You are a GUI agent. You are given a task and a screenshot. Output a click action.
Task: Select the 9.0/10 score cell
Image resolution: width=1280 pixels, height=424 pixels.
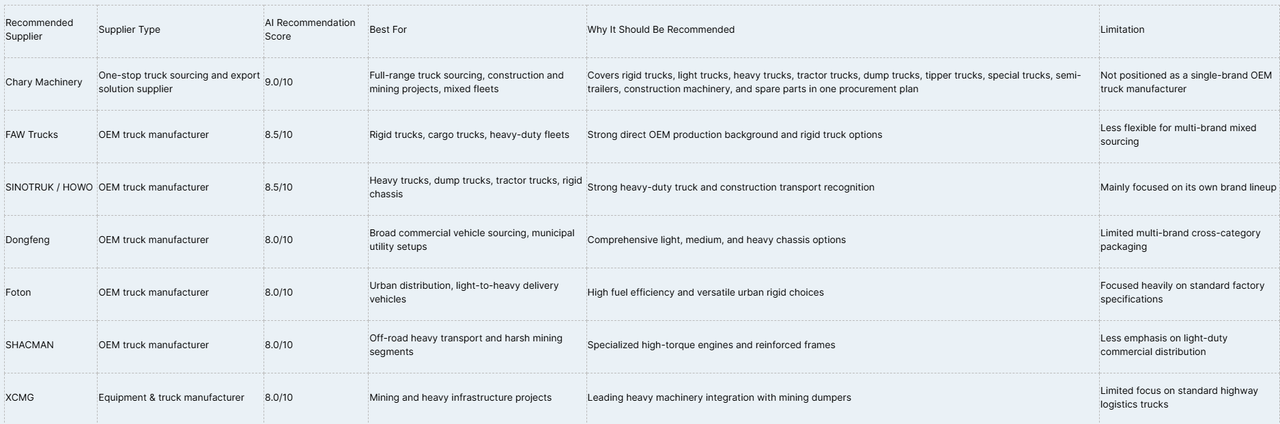[314, 83]
